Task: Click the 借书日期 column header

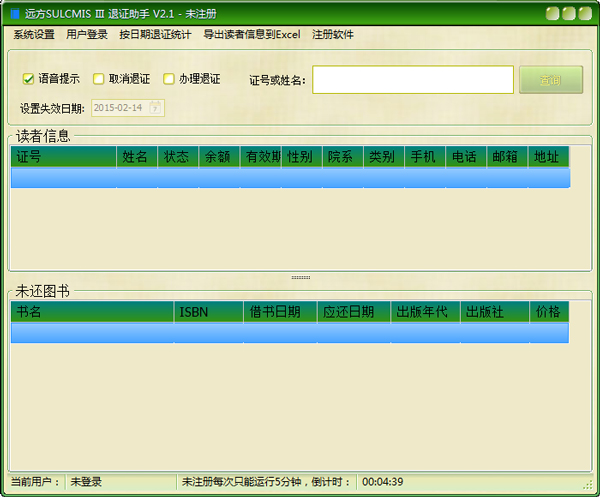Action: click(x=280, y=312)
